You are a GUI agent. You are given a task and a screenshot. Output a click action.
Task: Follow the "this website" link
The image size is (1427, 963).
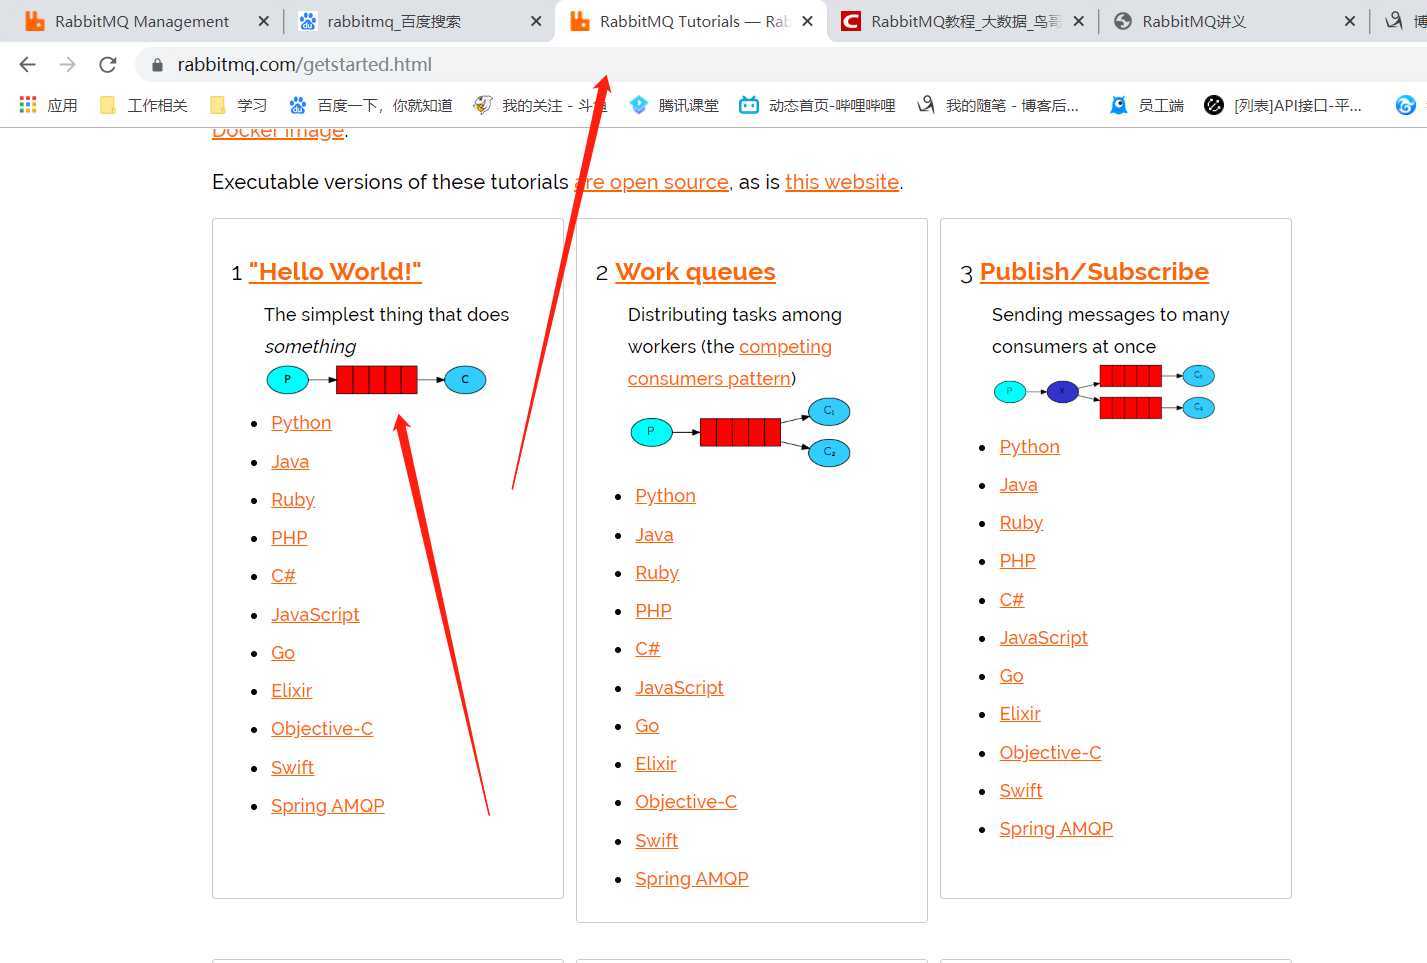(842, 182)
